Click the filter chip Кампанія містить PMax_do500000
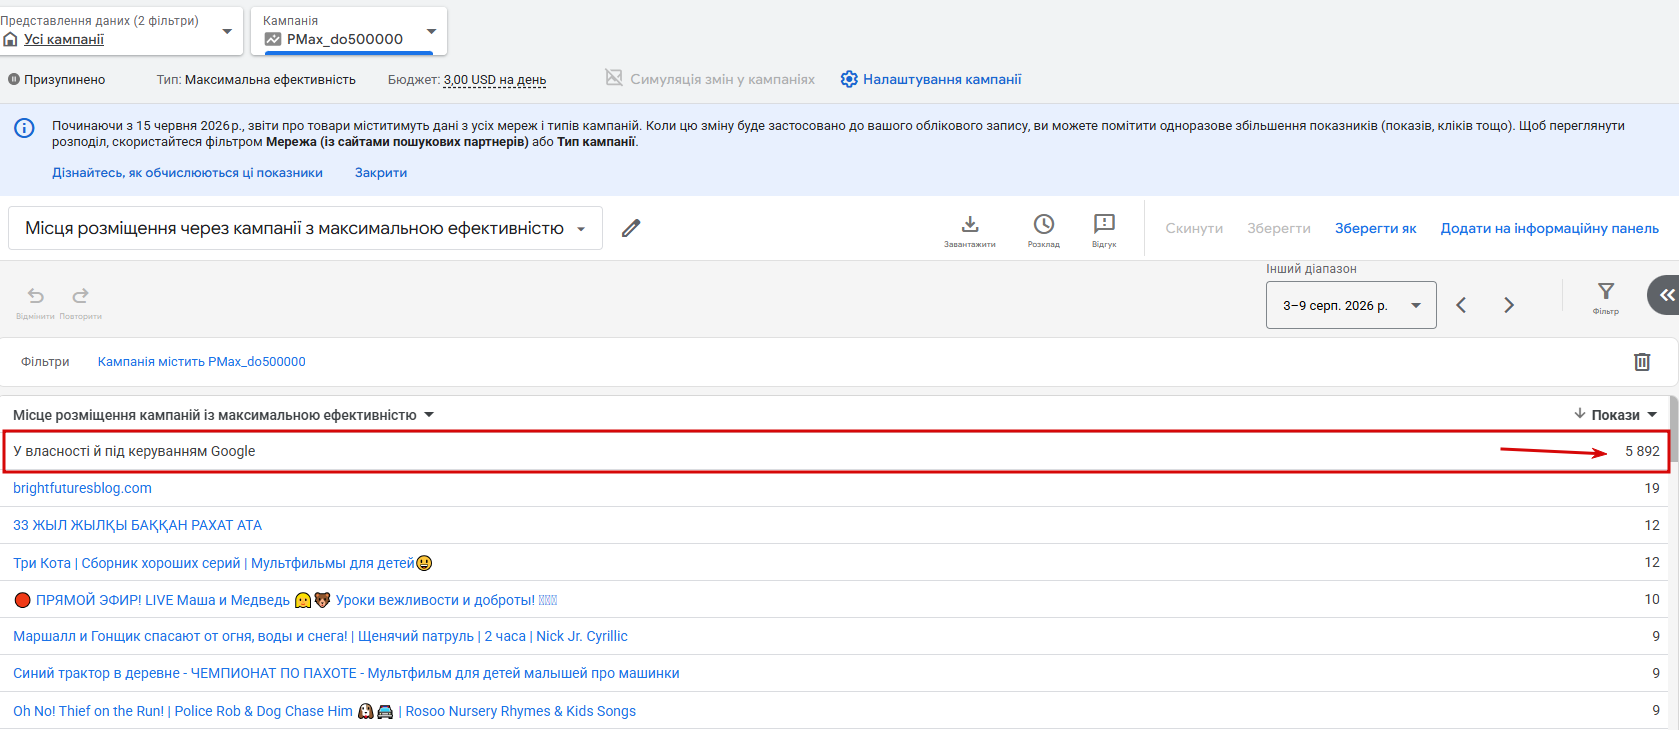Image resolution: width=1679 pixels, height=730 pixels. 202,362
